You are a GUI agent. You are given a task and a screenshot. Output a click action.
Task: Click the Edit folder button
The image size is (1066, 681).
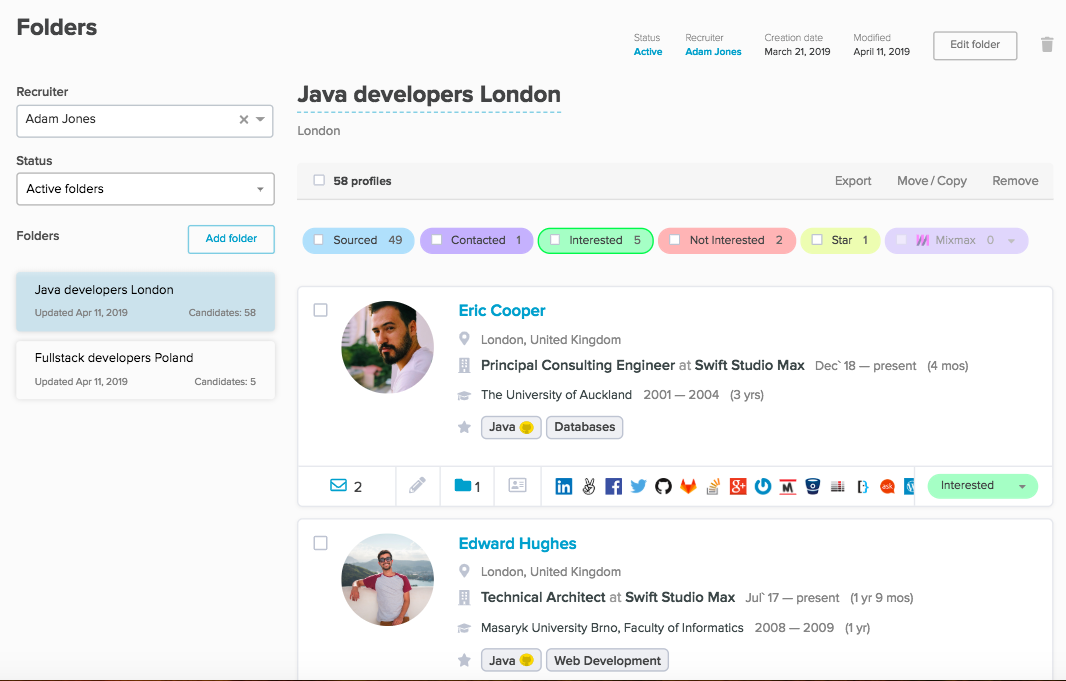pos(974,45)
